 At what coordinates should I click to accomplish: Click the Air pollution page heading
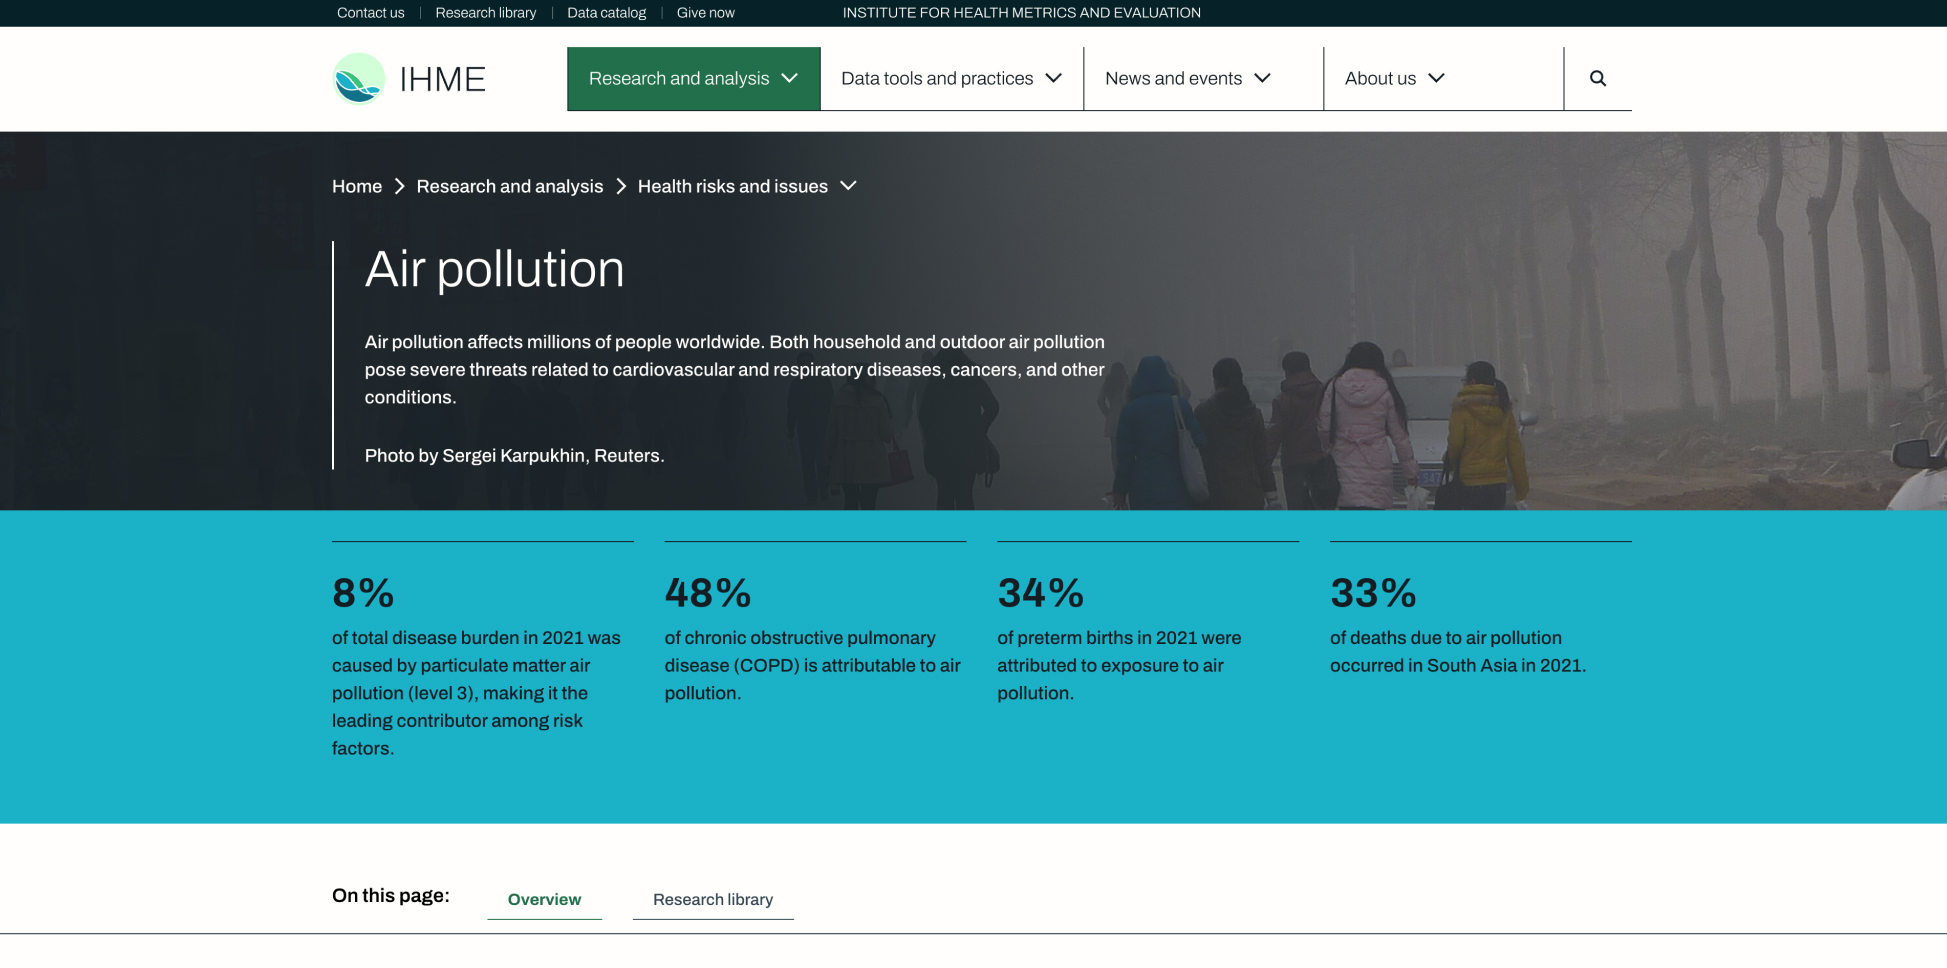point(494,269)
